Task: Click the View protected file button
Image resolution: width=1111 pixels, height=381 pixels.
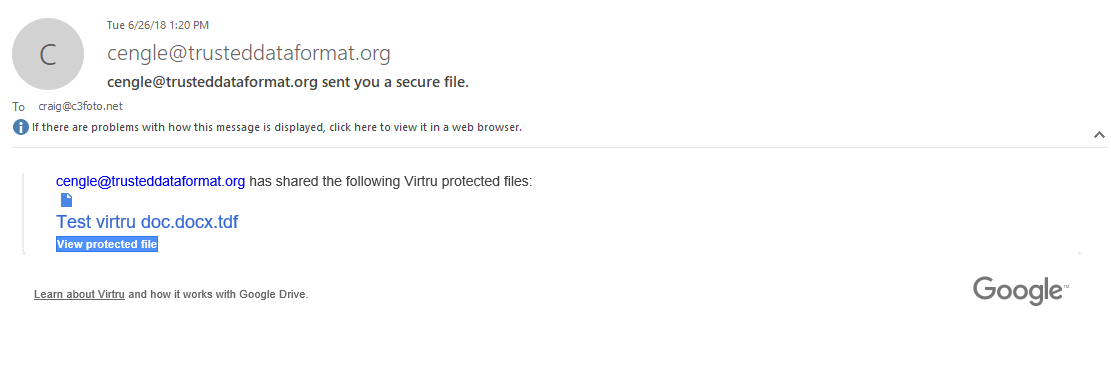Action: [x=107, y=244]
